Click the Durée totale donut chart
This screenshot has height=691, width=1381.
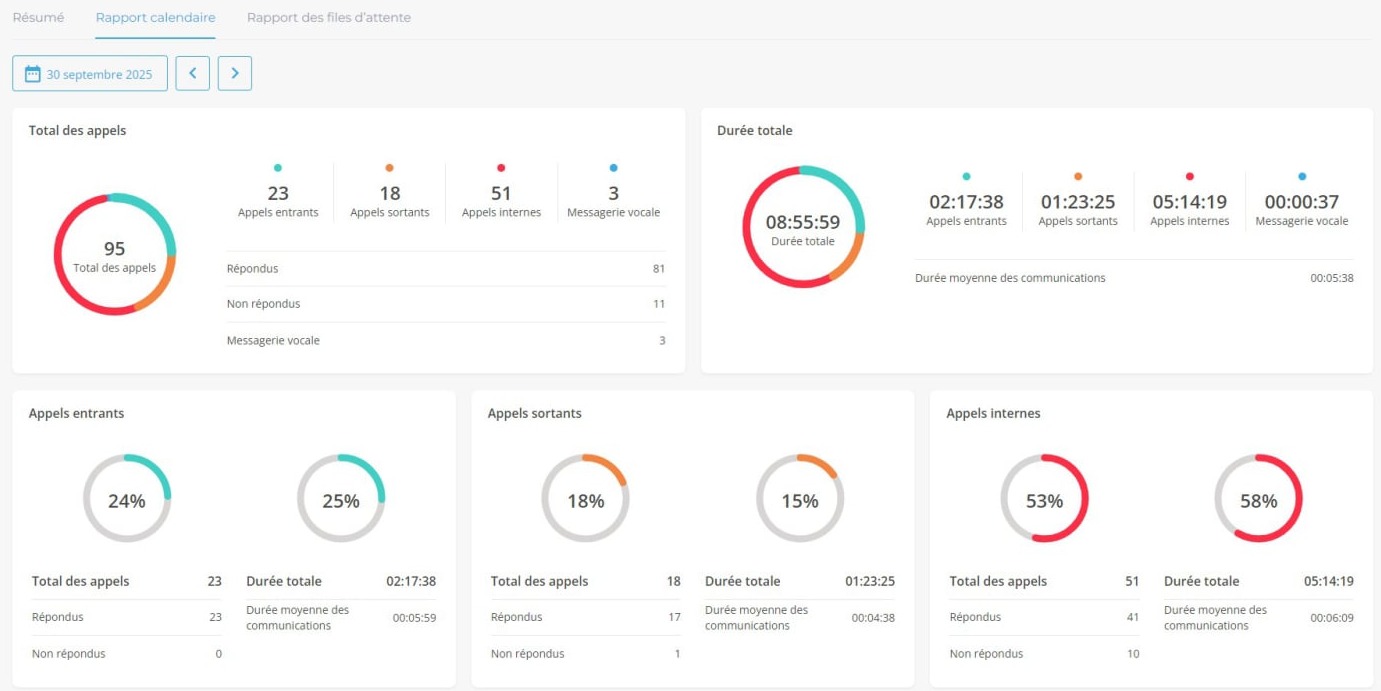click(x=803, y=227)
